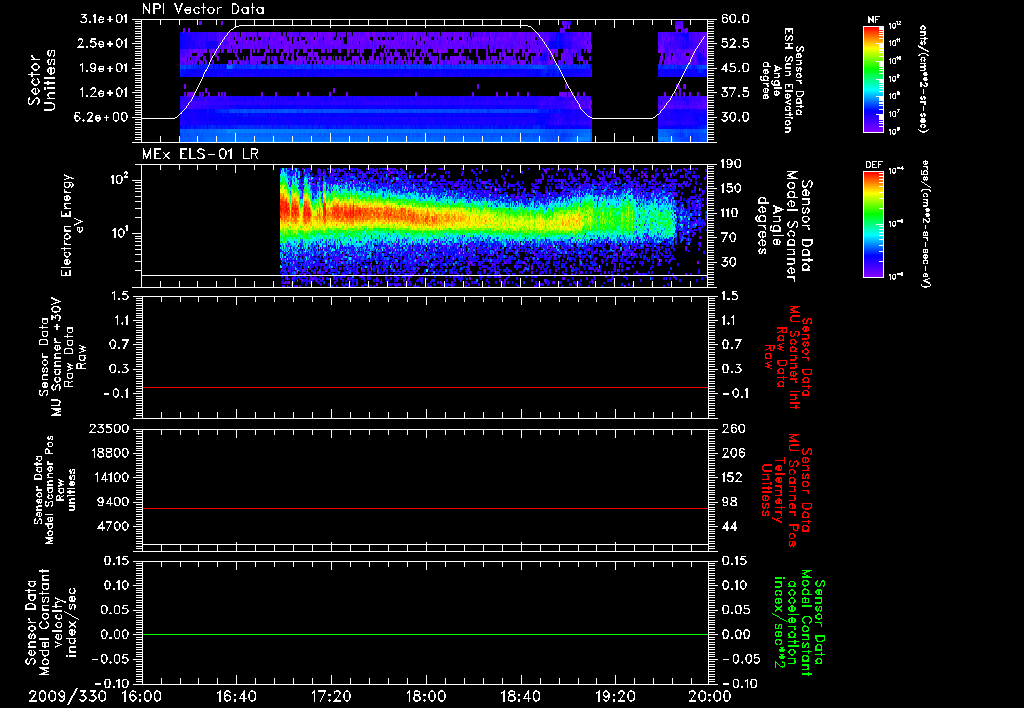Click the NPI Vector Data panel title
Screen dimensions: 1024x708
(x=203, y=9)
